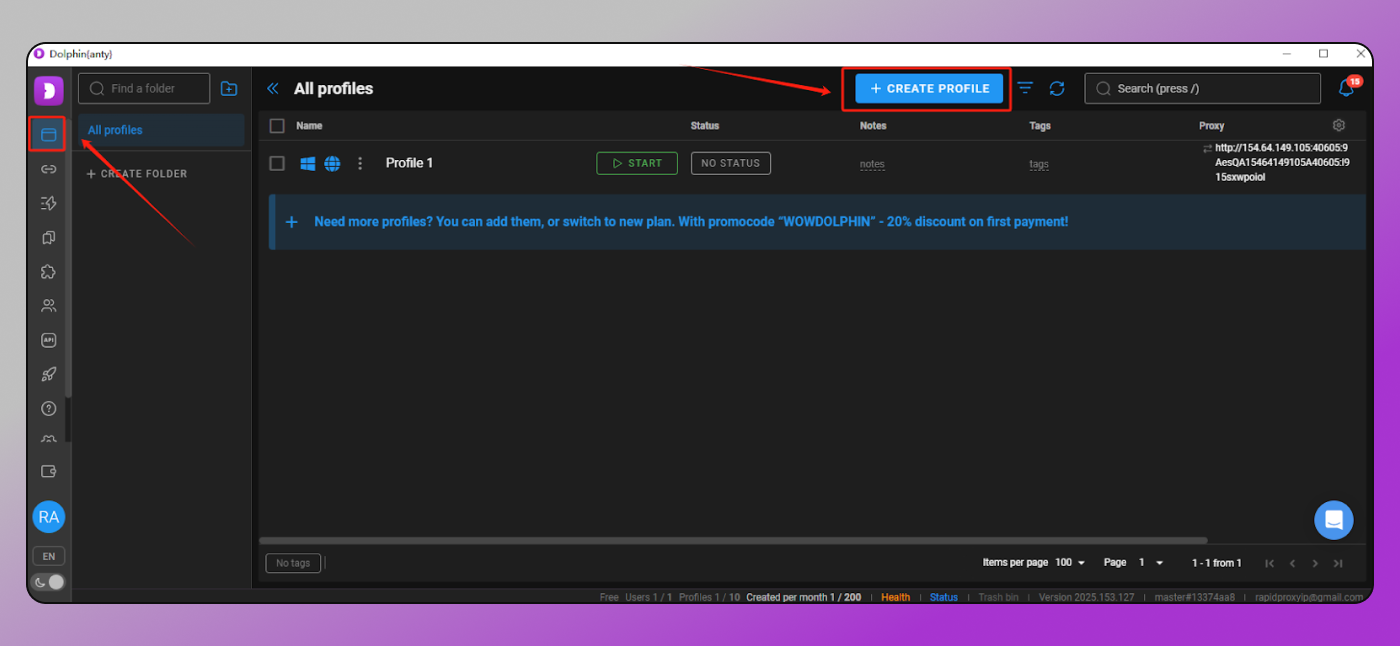1400x646 pixels.
Task: Refresh the profiles list
Action: pyautogui.click(x=1057, y=89)
